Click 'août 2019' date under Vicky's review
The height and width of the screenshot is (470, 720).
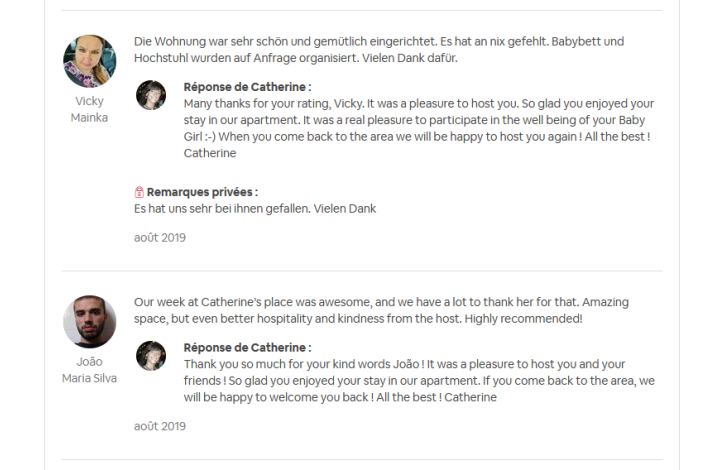click(x=159, y=238)
